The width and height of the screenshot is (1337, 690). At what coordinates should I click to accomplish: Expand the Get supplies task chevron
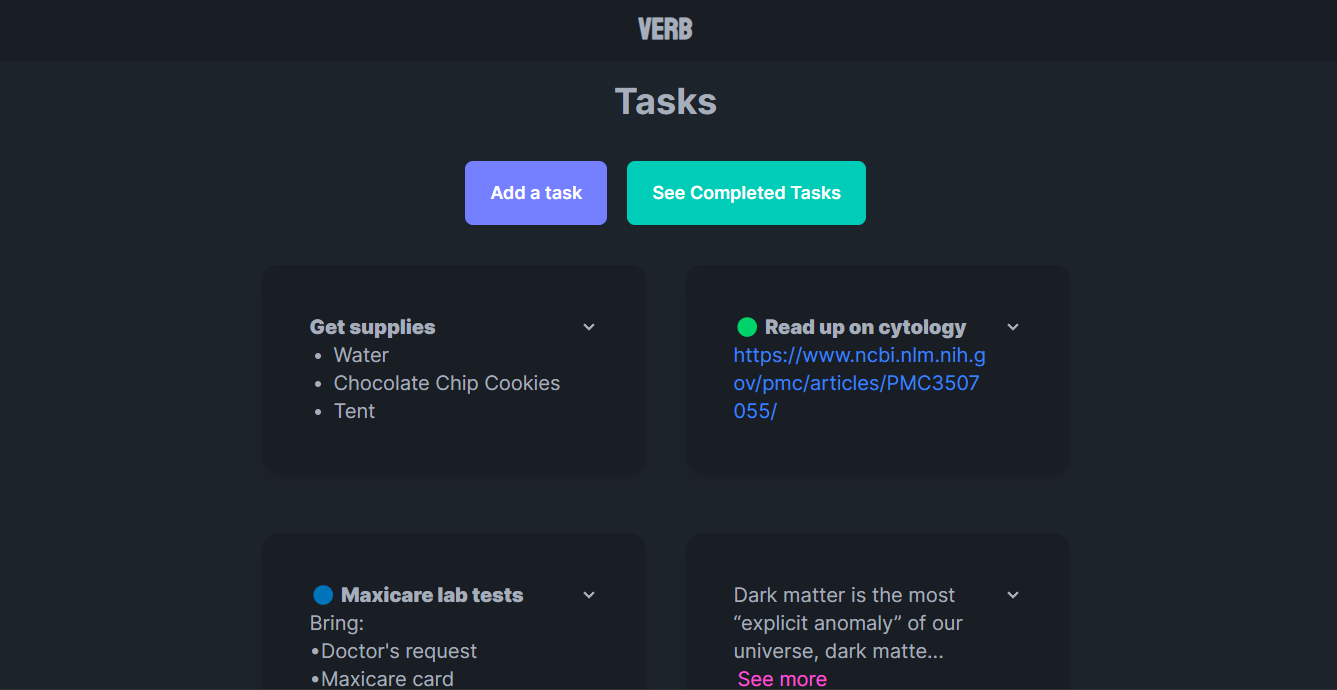[589, 327]
